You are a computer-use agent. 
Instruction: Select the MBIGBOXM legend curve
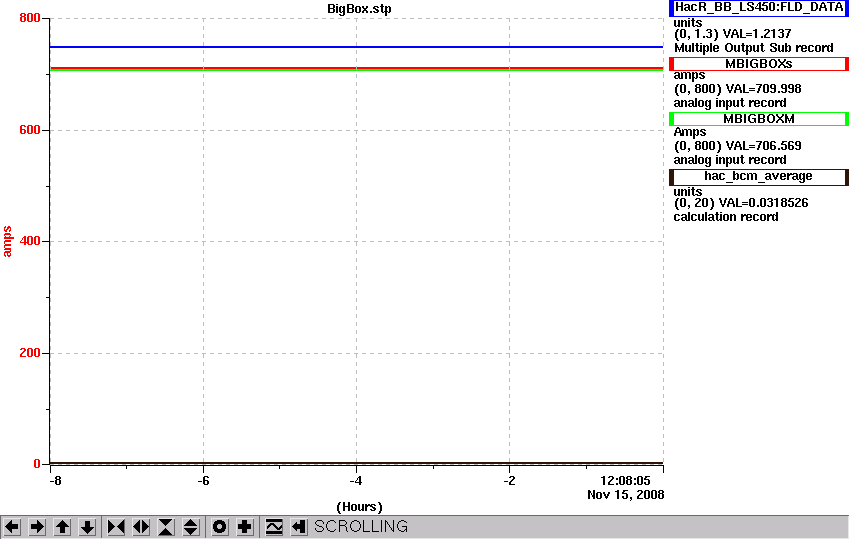coord(759,119)
